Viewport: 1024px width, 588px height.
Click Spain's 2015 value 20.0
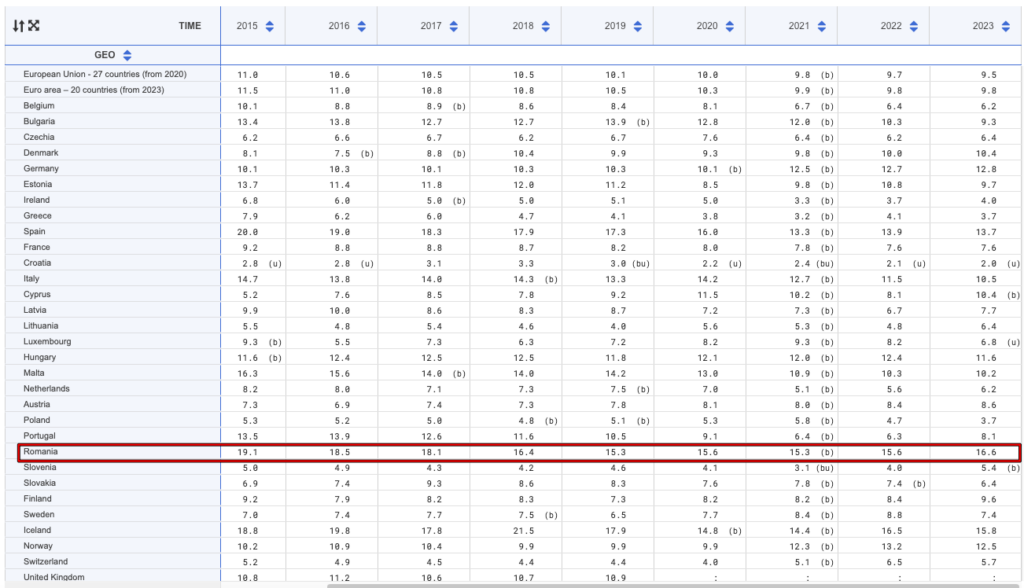(248, 231)
